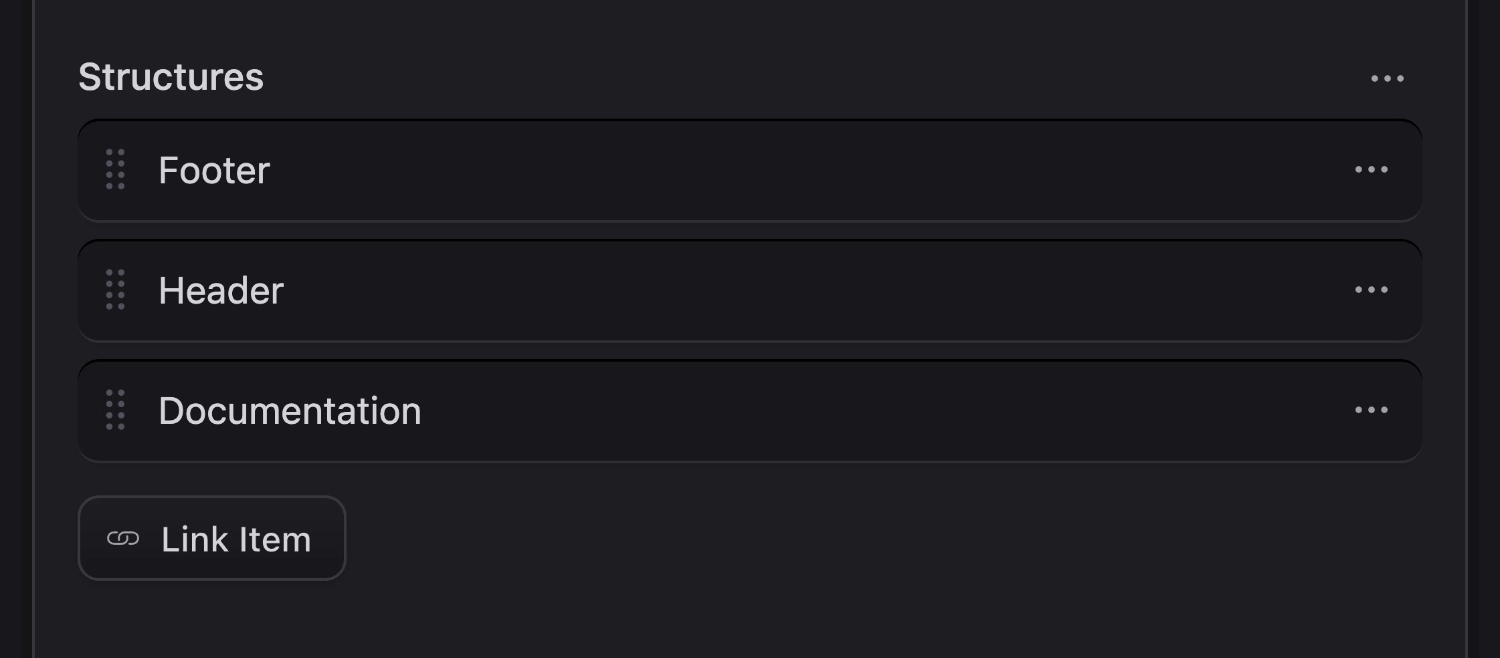Select the Header structure label
This screenshot has height=658, width=1500.
(x=221, y=291)
